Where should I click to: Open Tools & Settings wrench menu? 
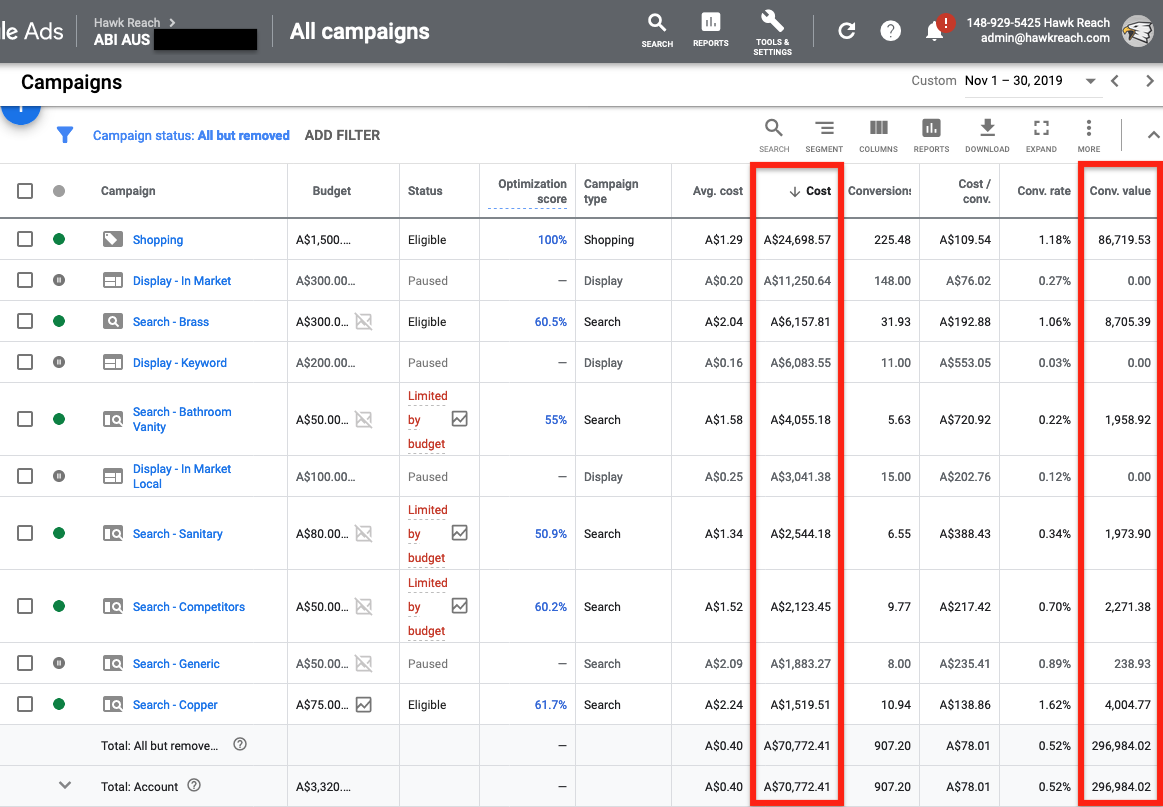tap(772, 31)
